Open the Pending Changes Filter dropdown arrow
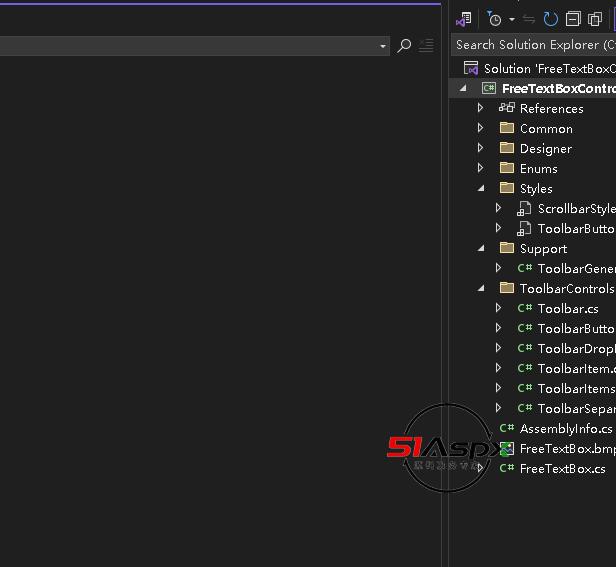The height and width of the screenshot is (567, 616). tap(511, 19)
